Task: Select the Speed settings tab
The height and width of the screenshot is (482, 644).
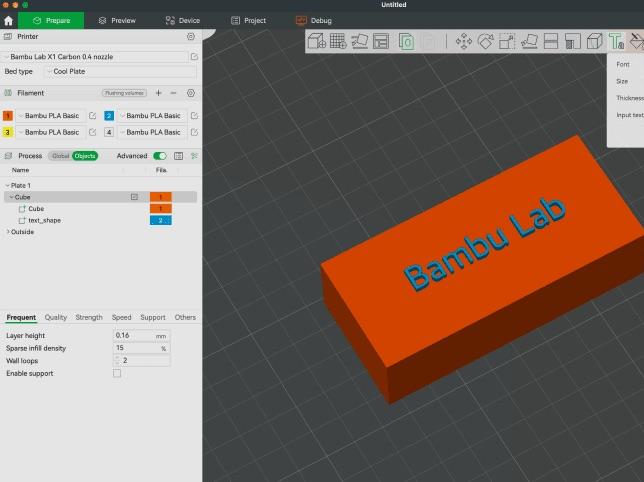Action: tap(122, 317)
